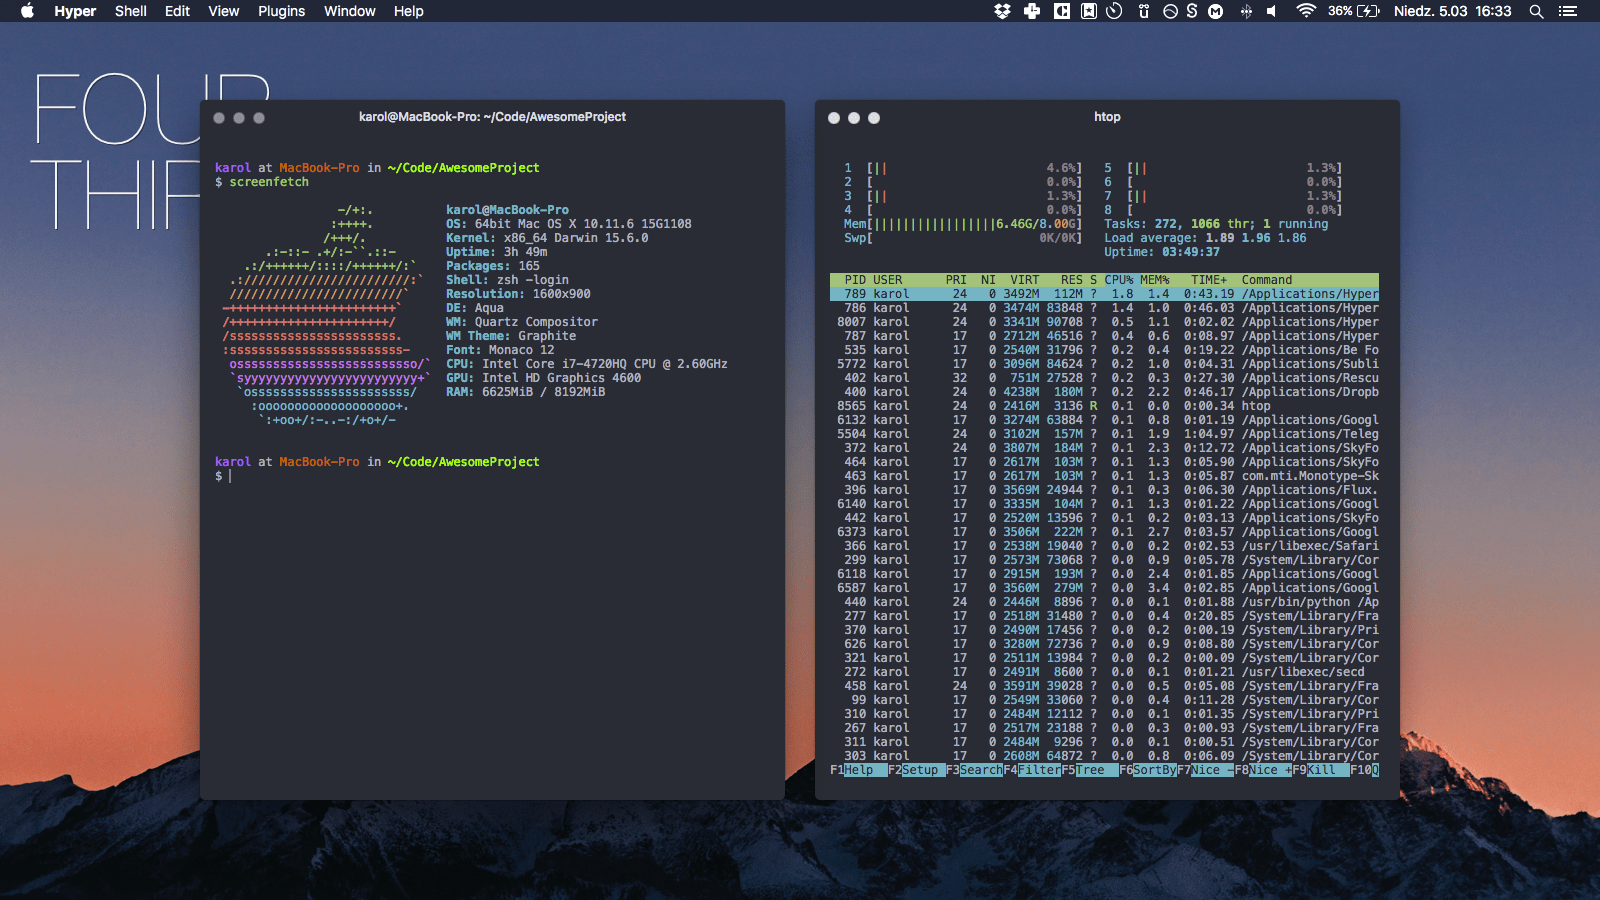Sort htop by the TIME+ column header
The width and height of the screenshot is (1600, 900).
[x=1209, y=280]
